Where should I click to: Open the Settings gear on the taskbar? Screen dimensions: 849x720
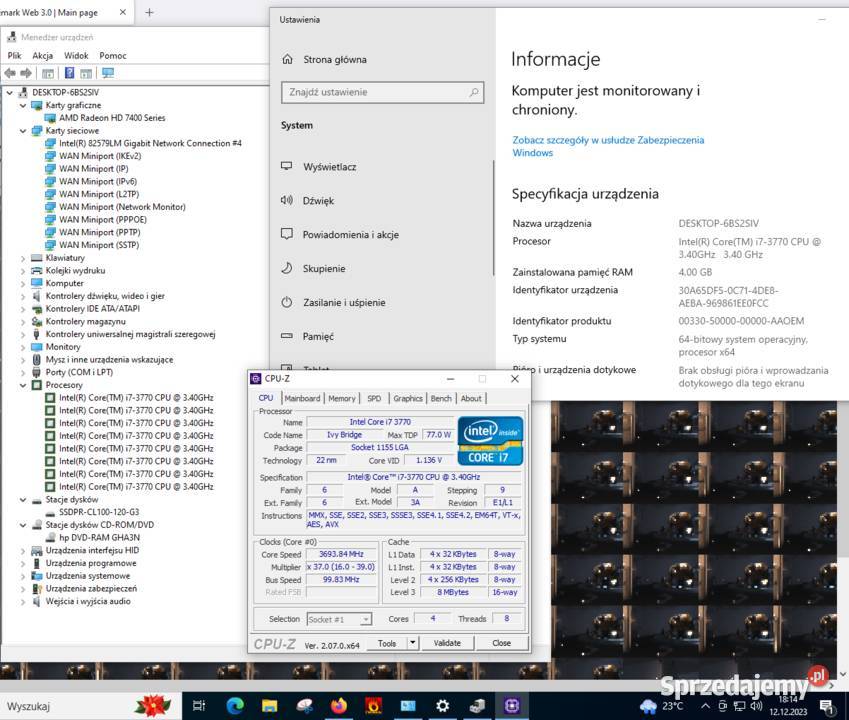pyautogui.click(x=442, y=705)
